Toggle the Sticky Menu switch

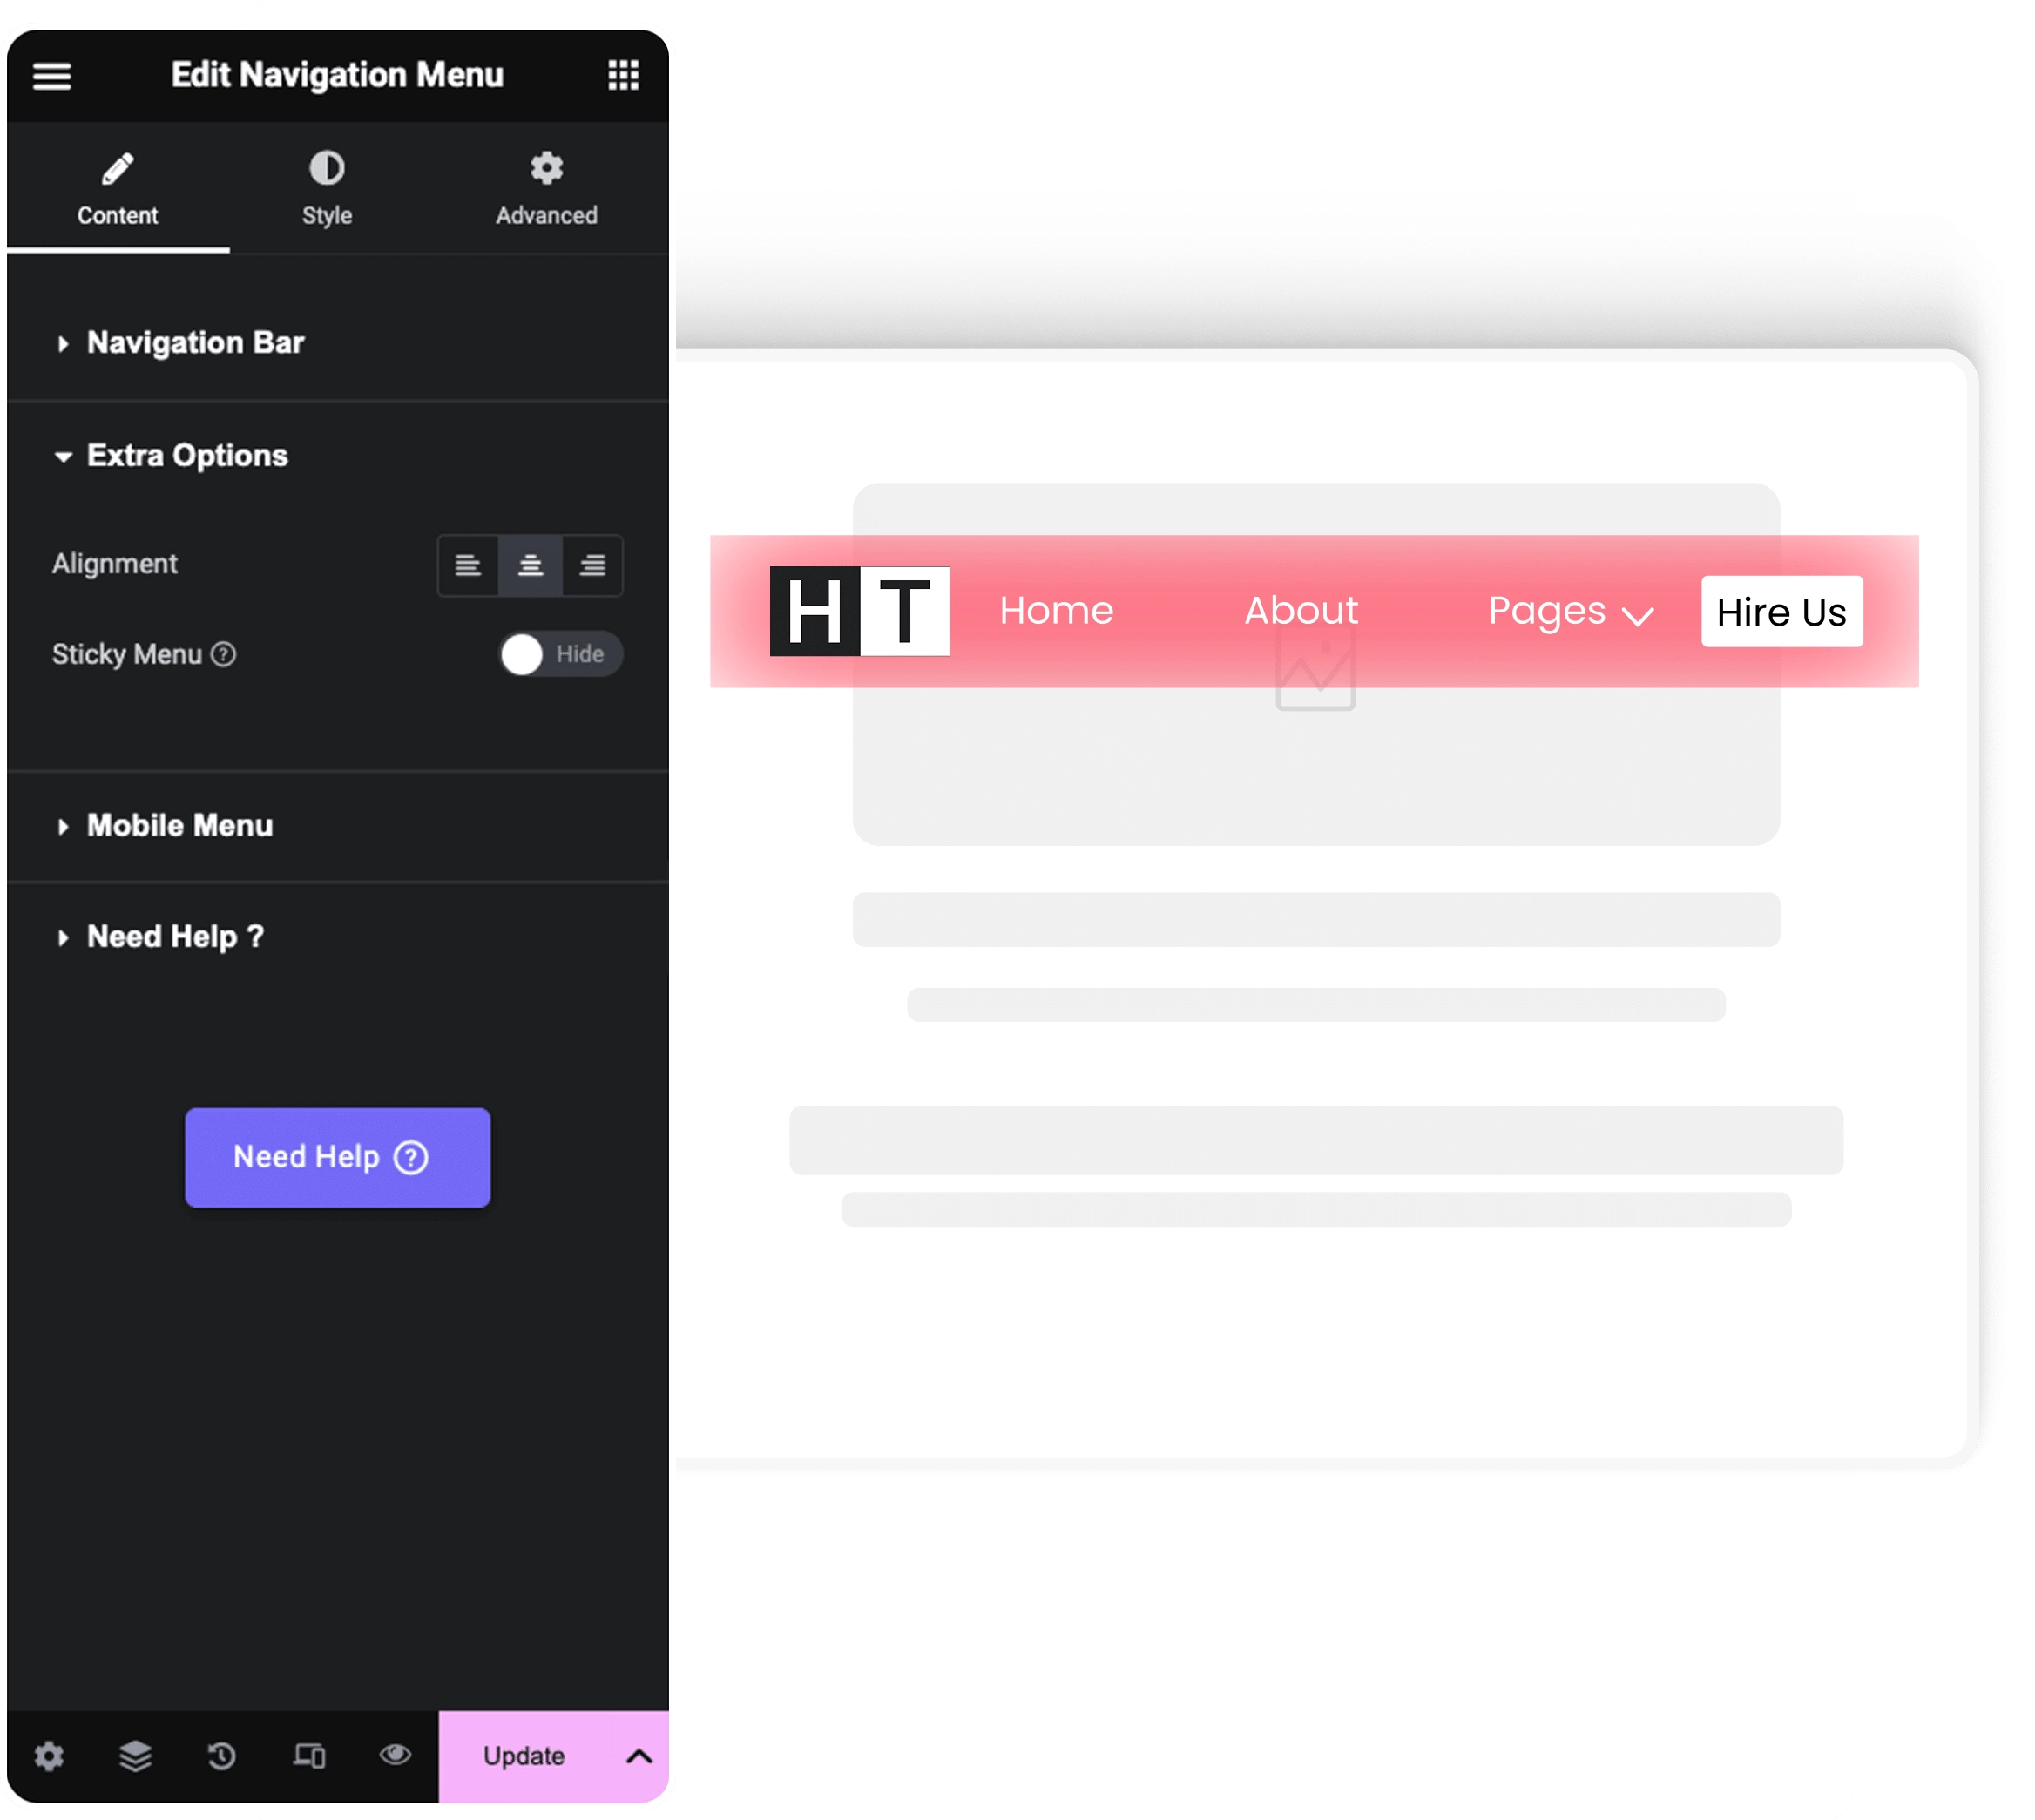click(560, 655)
